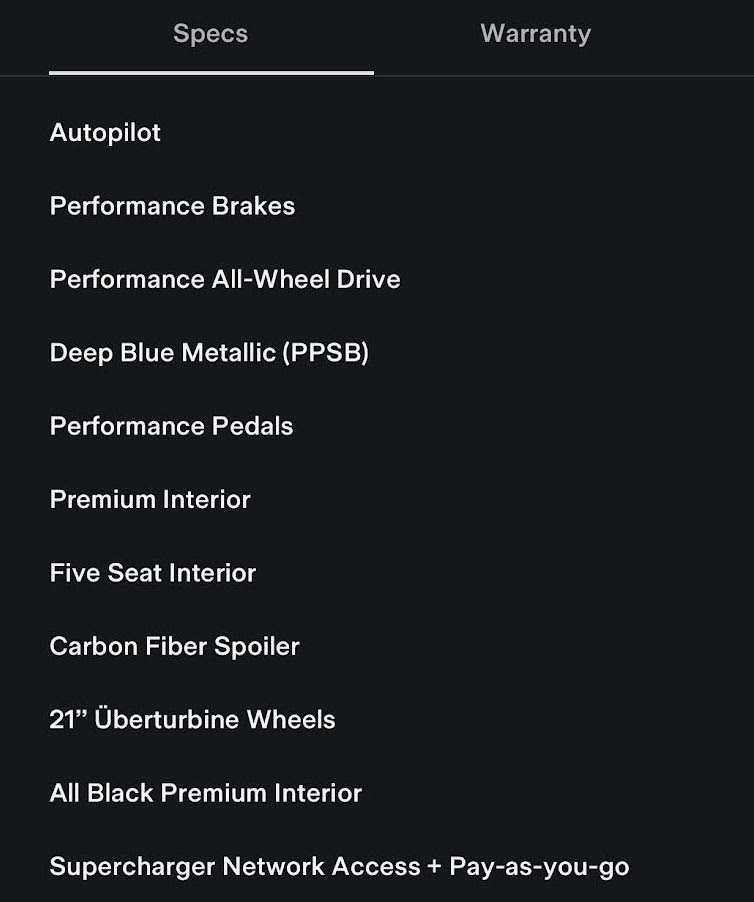Viewport: 754px width, 902px height.
Task: Select the Premium Interior spec line
Action: [150, 499]
